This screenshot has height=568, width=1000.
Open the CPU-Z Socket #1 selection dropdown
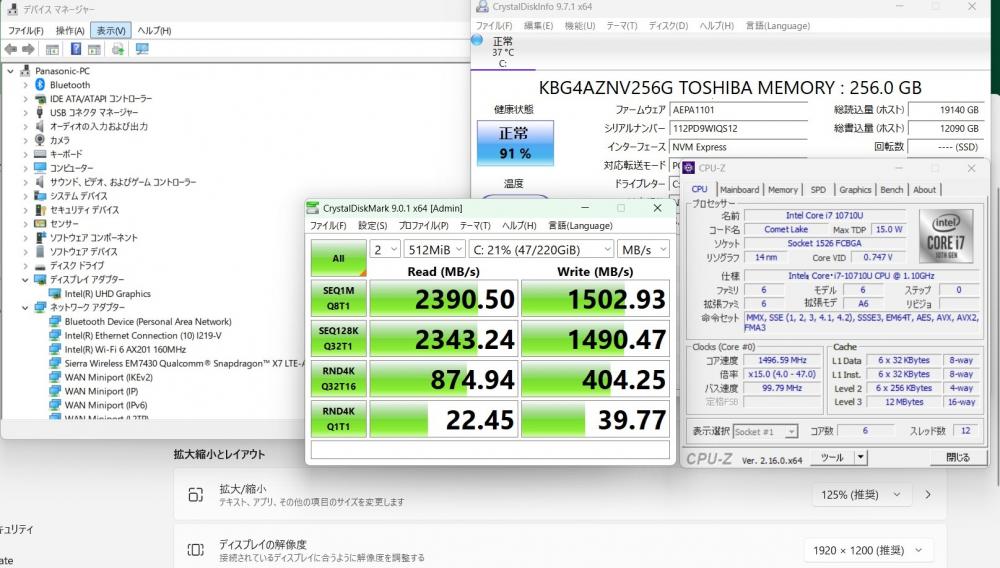(765, 432)
